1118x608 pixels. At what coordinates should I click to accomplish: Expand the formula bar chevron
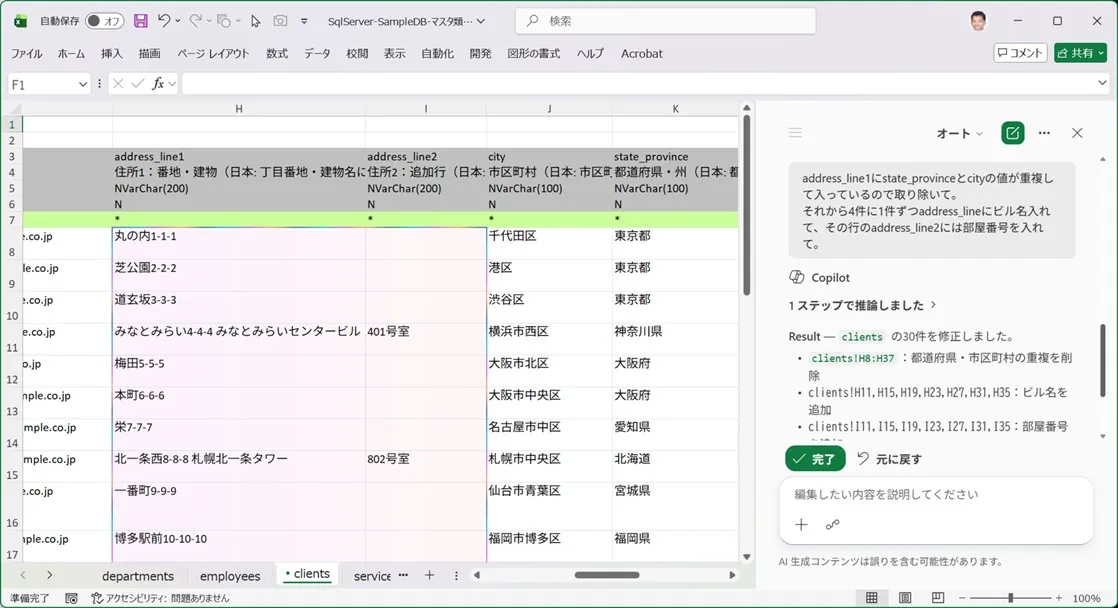tap(1102, 83)
